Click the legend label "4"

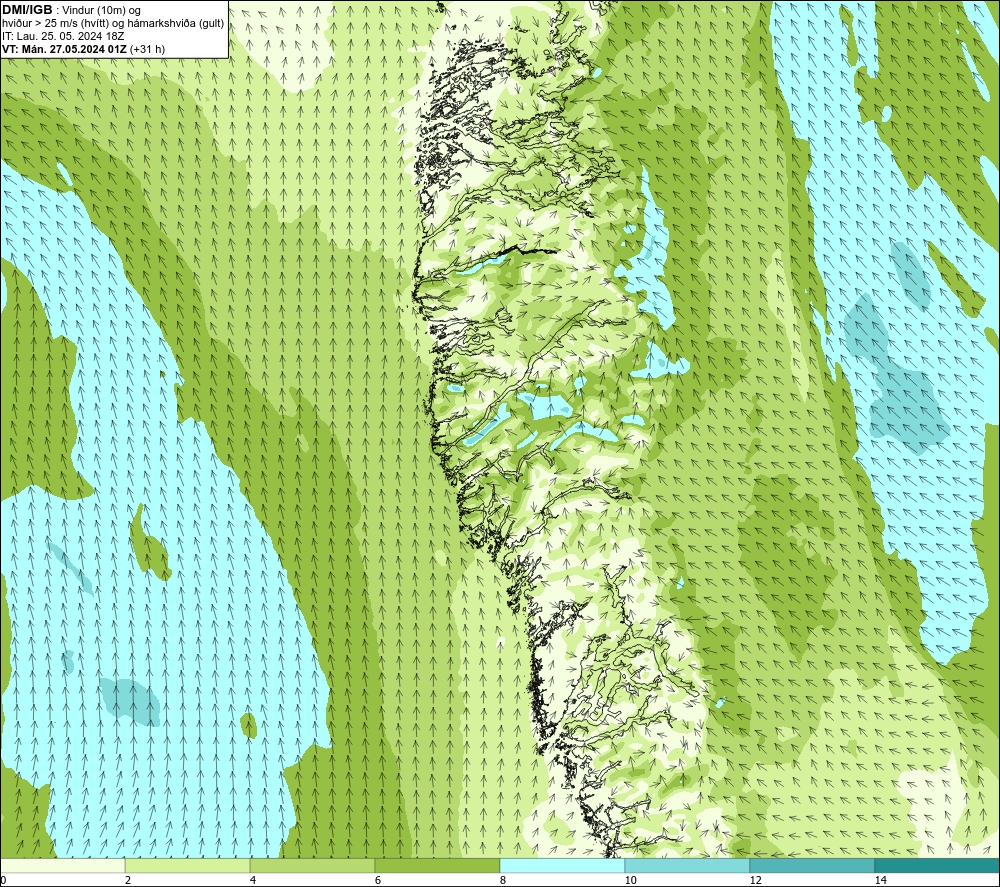(x=253, y=881)
